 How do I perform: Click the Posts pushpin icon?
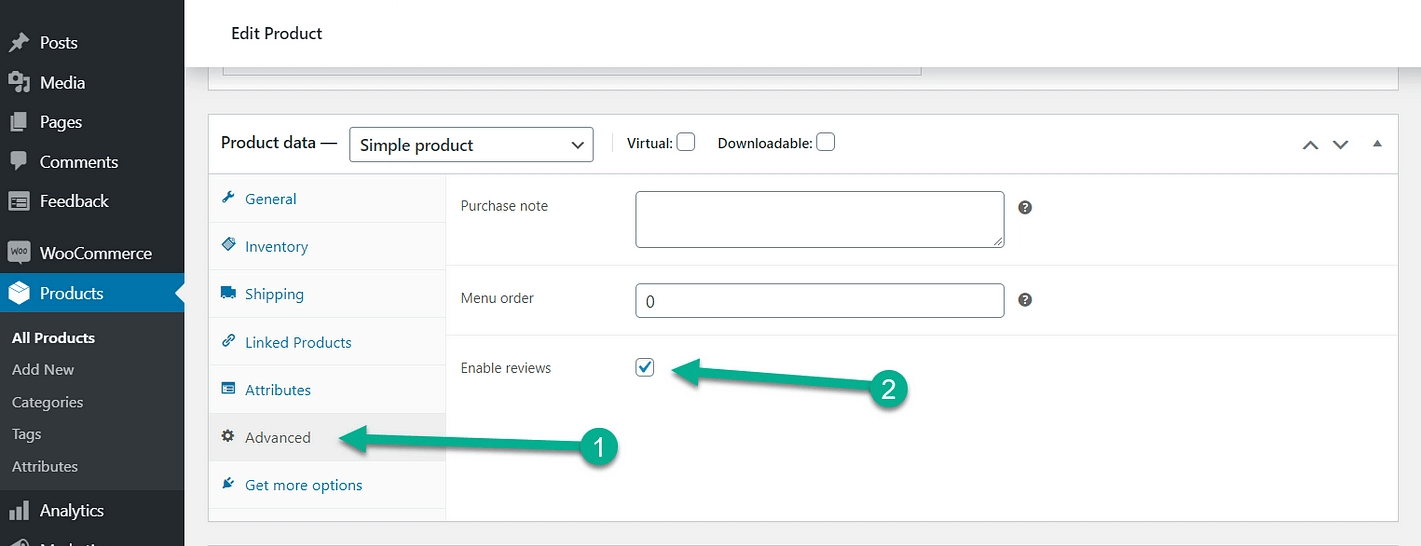[x=19, y=43]
